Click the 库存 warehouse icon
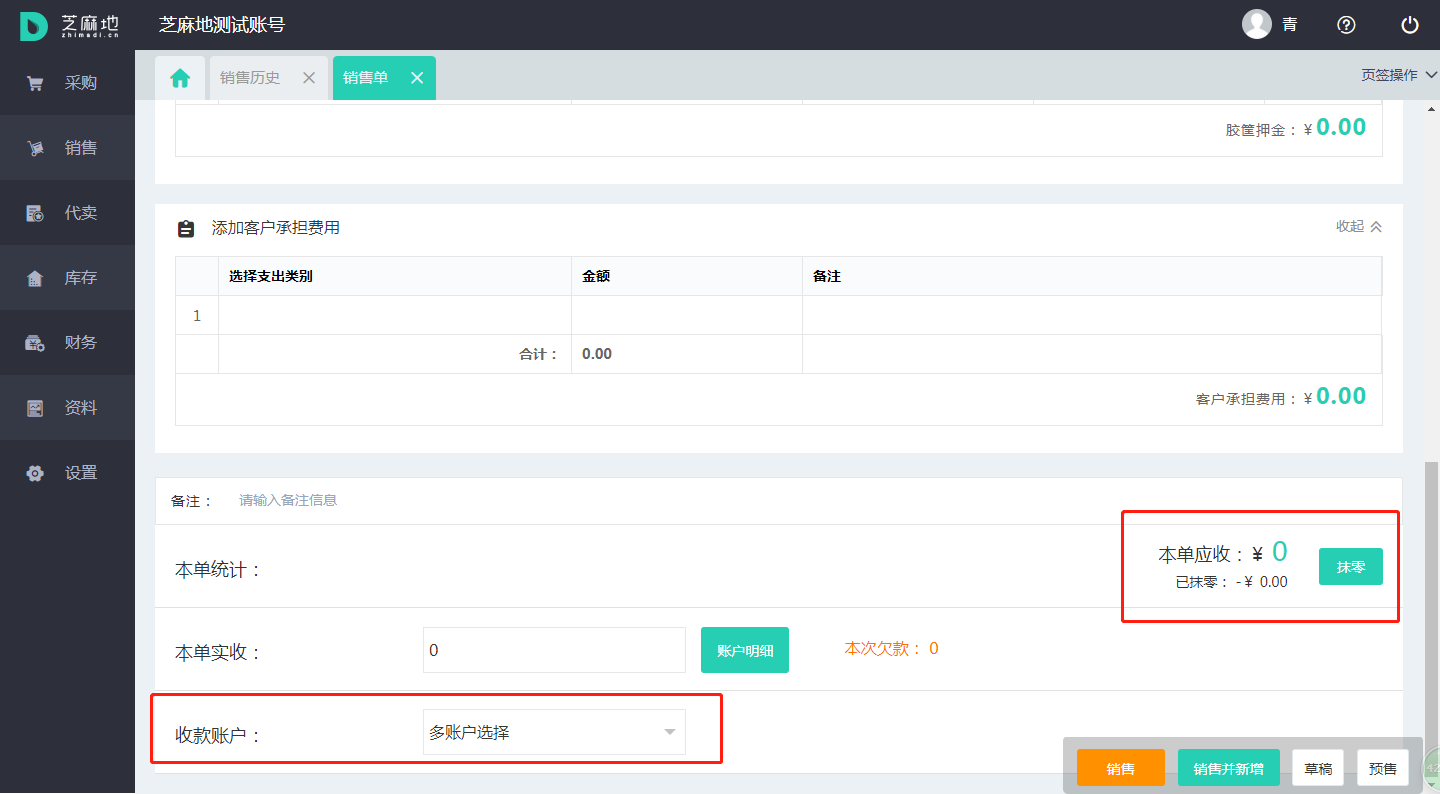Viewport: 1440px width, 794px height. [x=35, y=278]
